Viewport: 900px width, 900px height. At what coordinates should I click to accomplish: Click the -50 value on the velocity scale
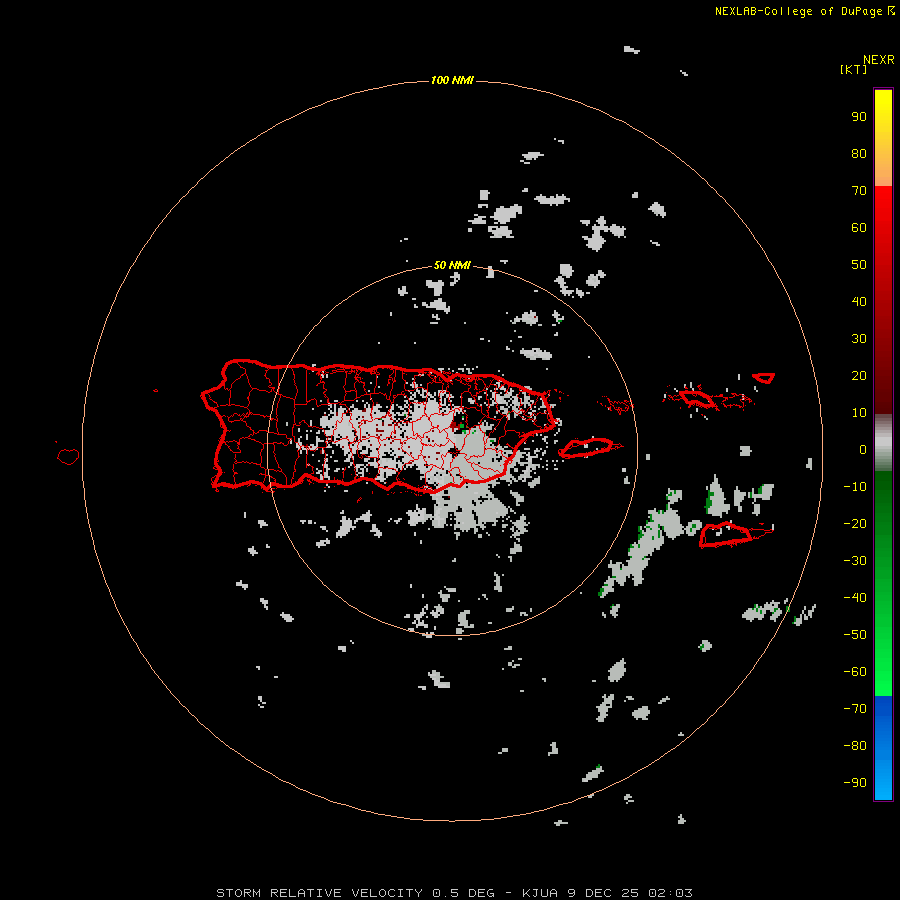coord(855,635)
